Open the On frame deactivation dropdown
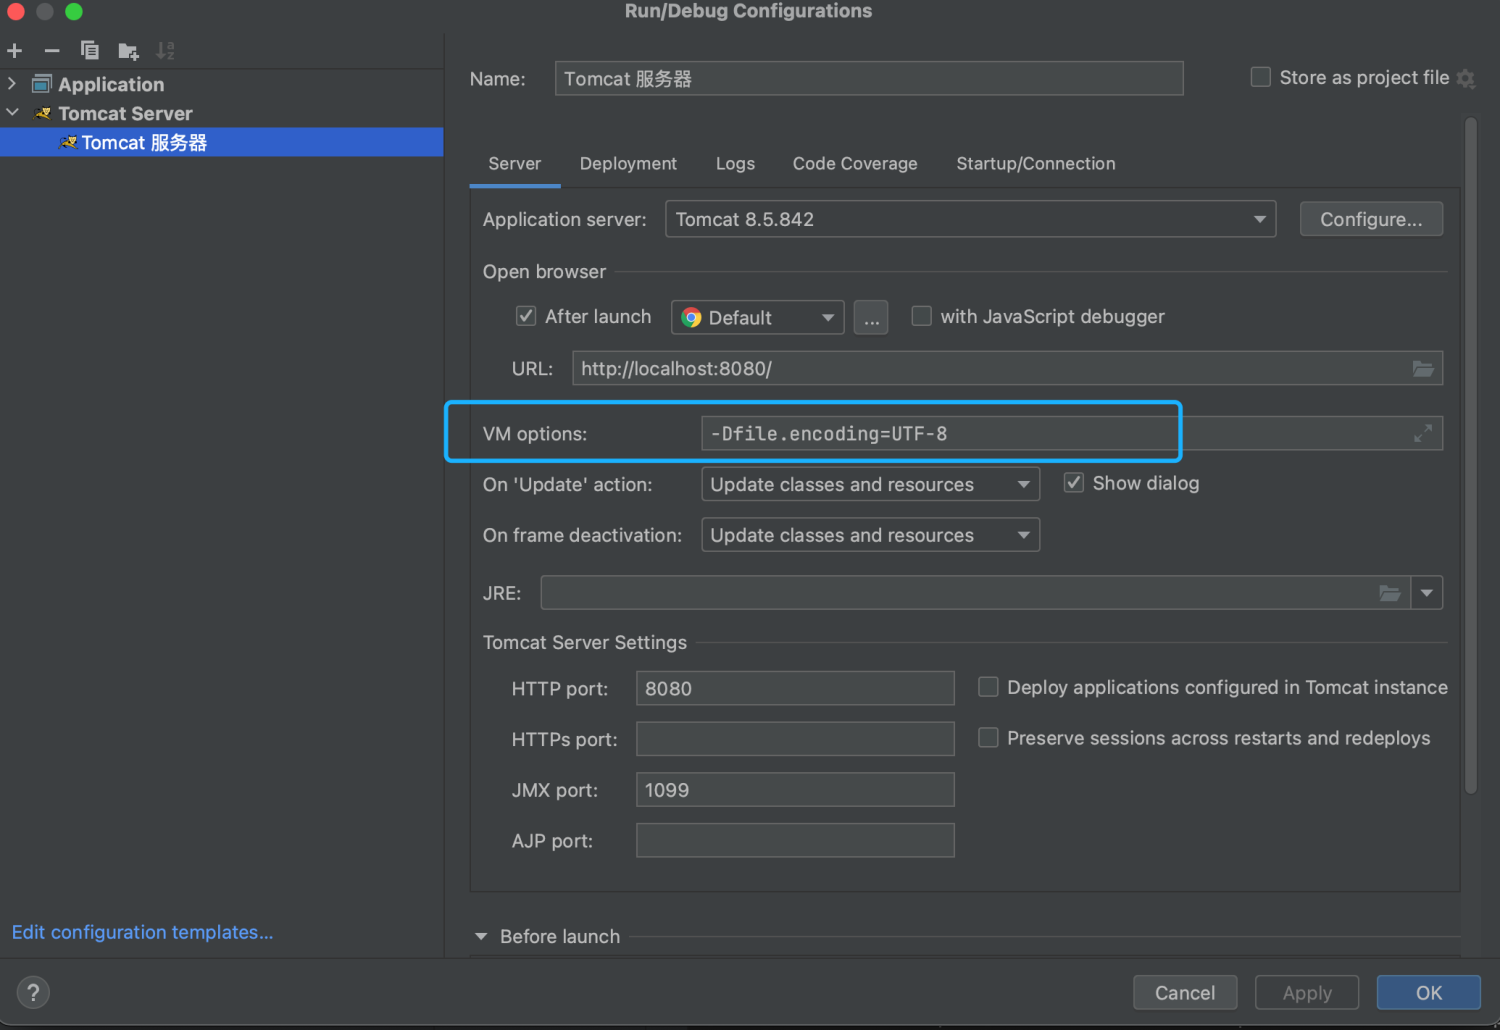Image resolution: width=1500 pixels, height=1030 pixels. tap(870, 535)
